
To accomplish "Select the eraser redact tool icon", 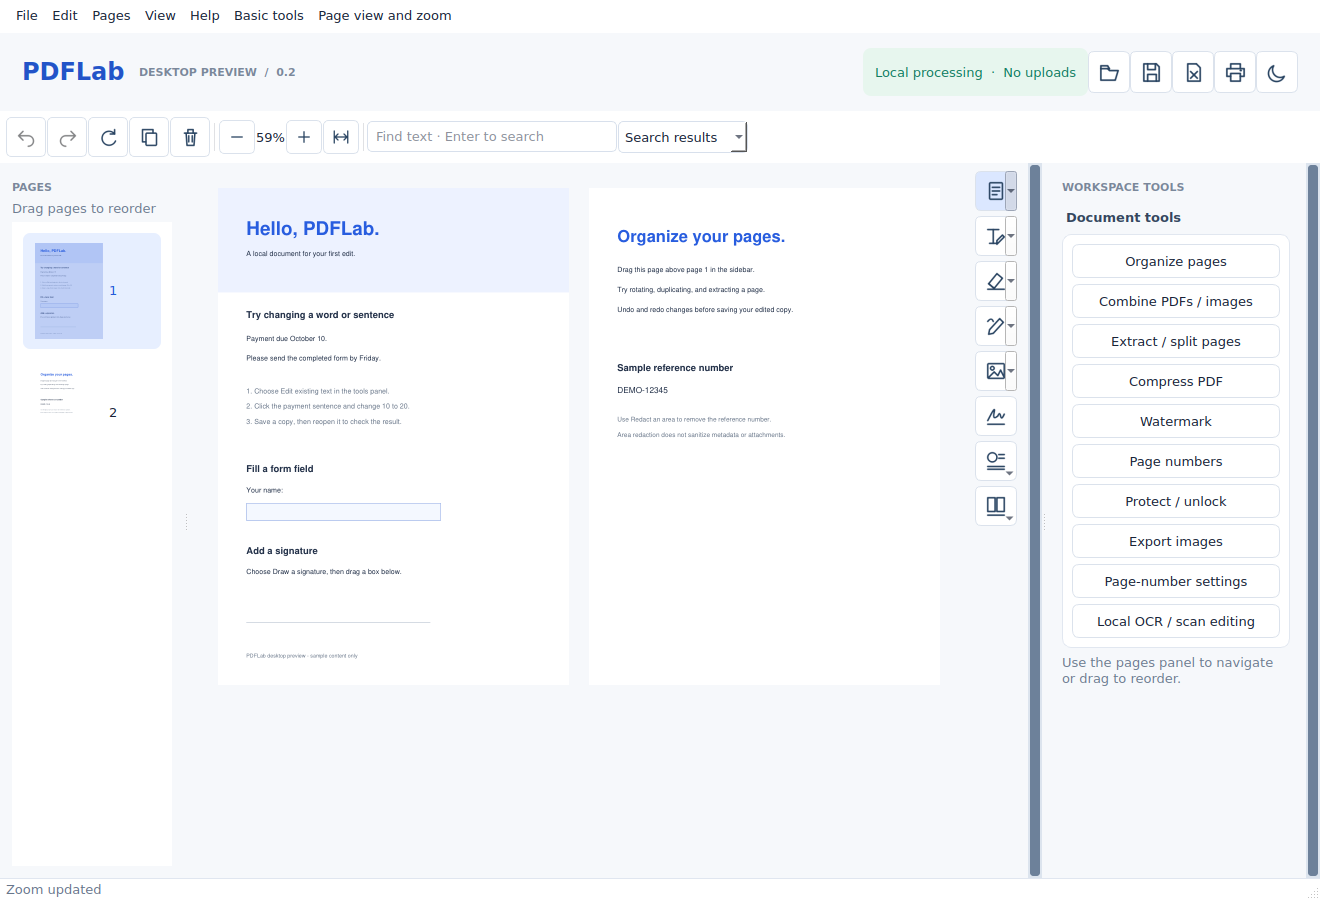I will coord(995,281).
